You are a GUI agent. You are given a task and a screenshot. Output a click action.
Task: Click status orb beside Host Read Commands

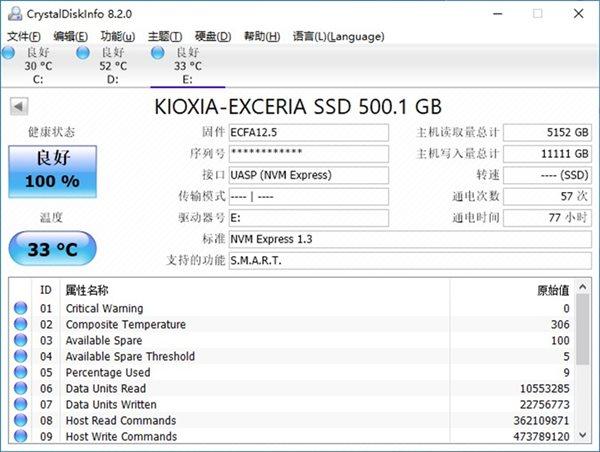click(21, 421)
